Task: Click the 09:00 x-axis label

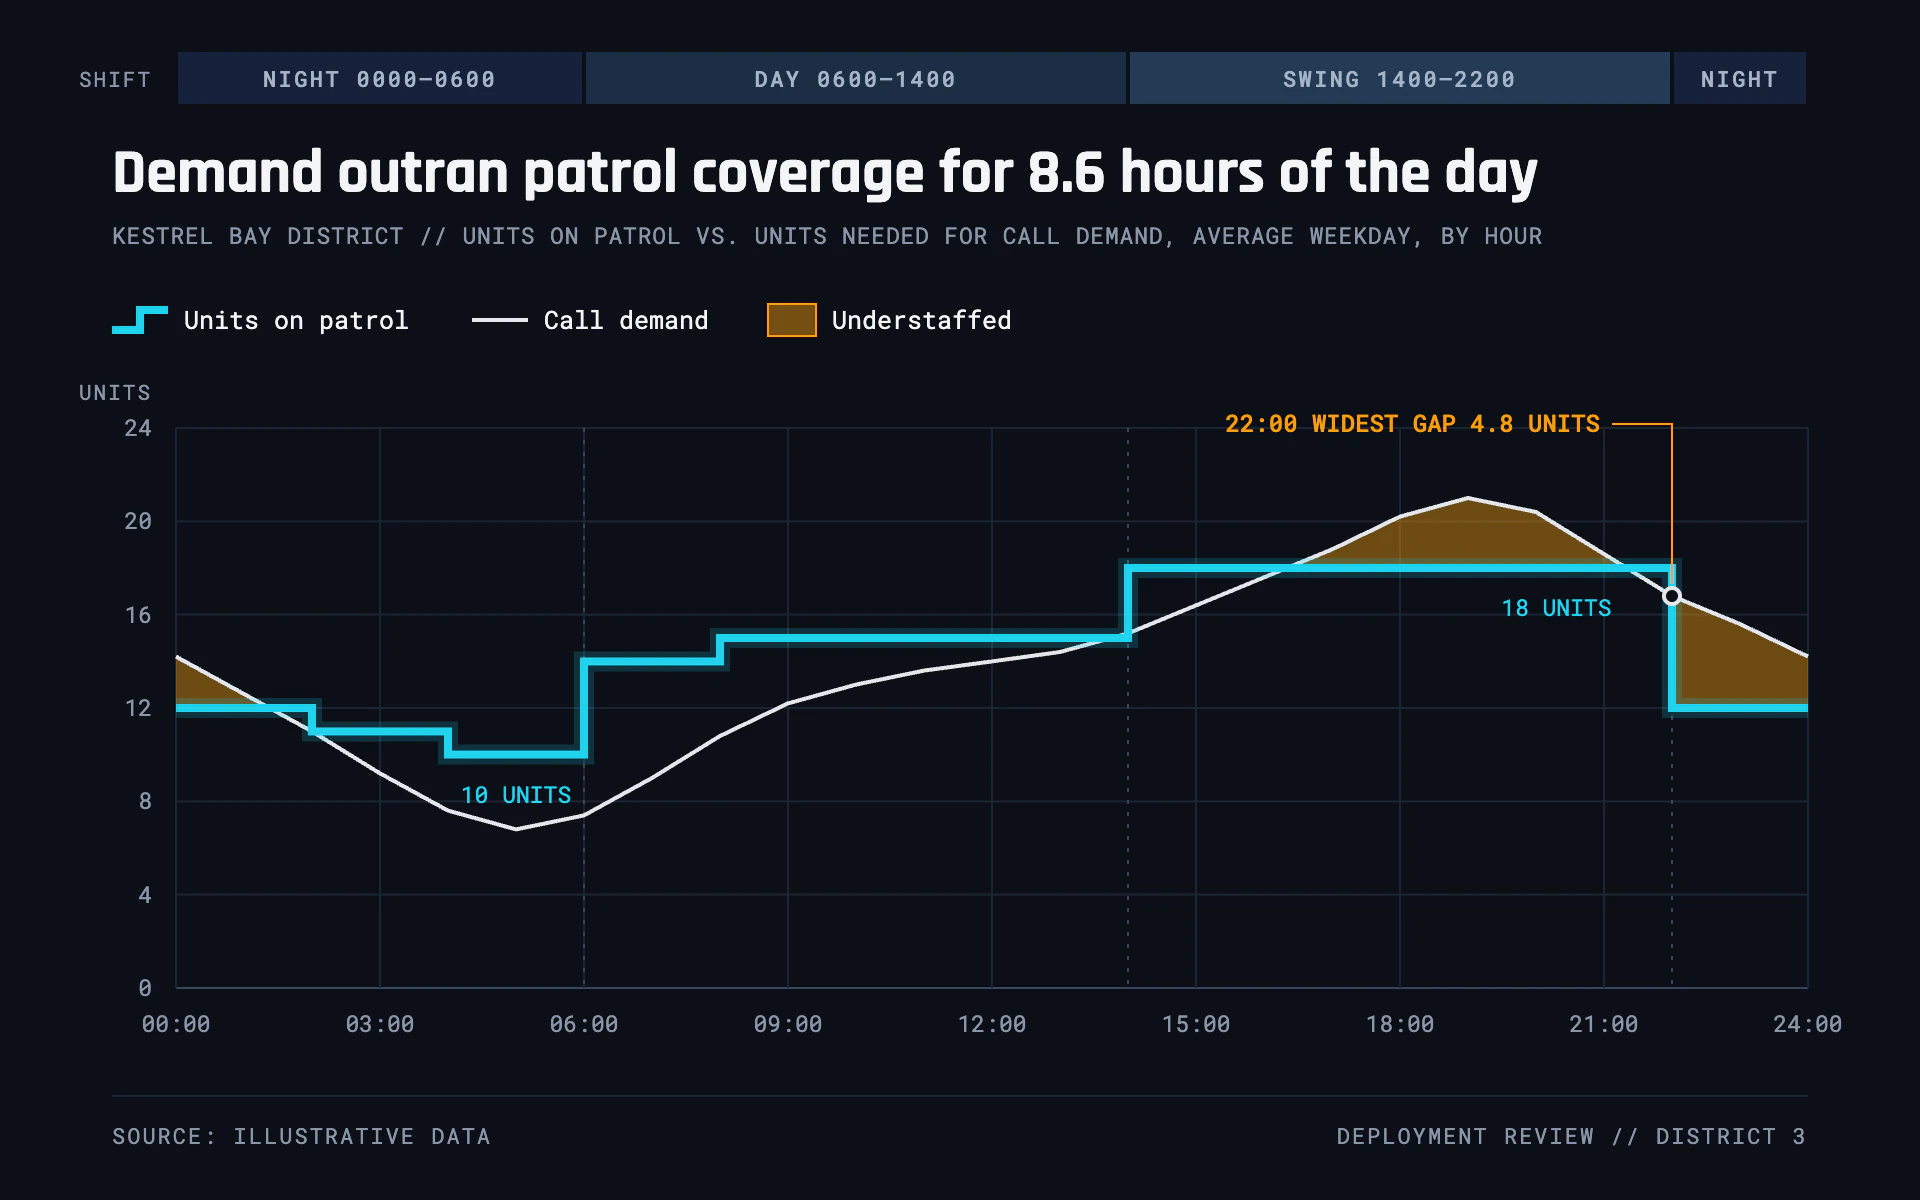Action: point(788,1024)
